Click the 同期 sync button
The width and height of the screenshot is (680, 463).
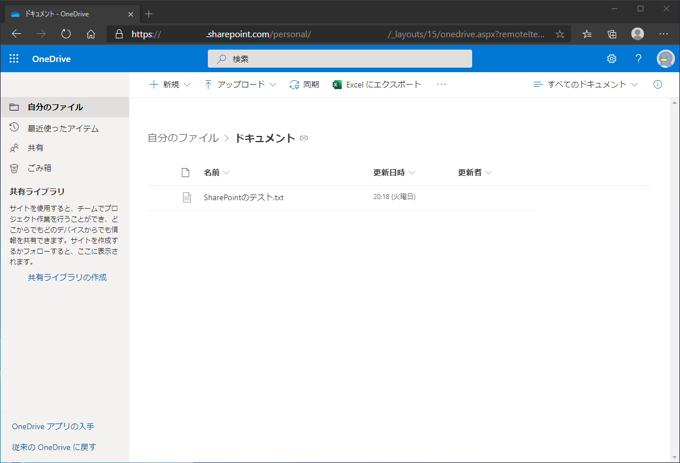(x=304, y=85)
